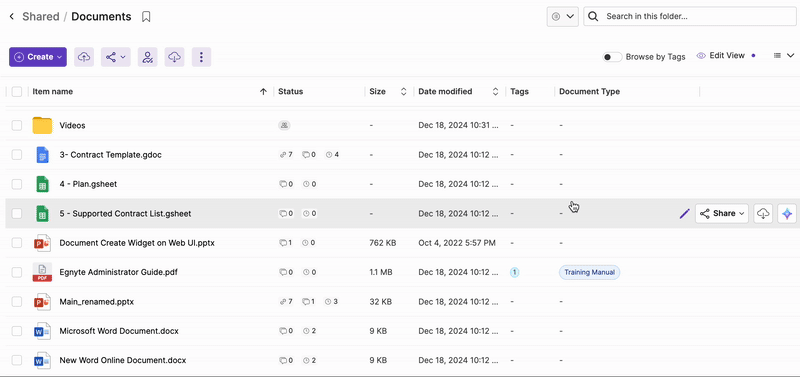The height and width of the screenshot is (377, 800).
Task: Click the shared users icon in Videos row
Action: [284, 125]
